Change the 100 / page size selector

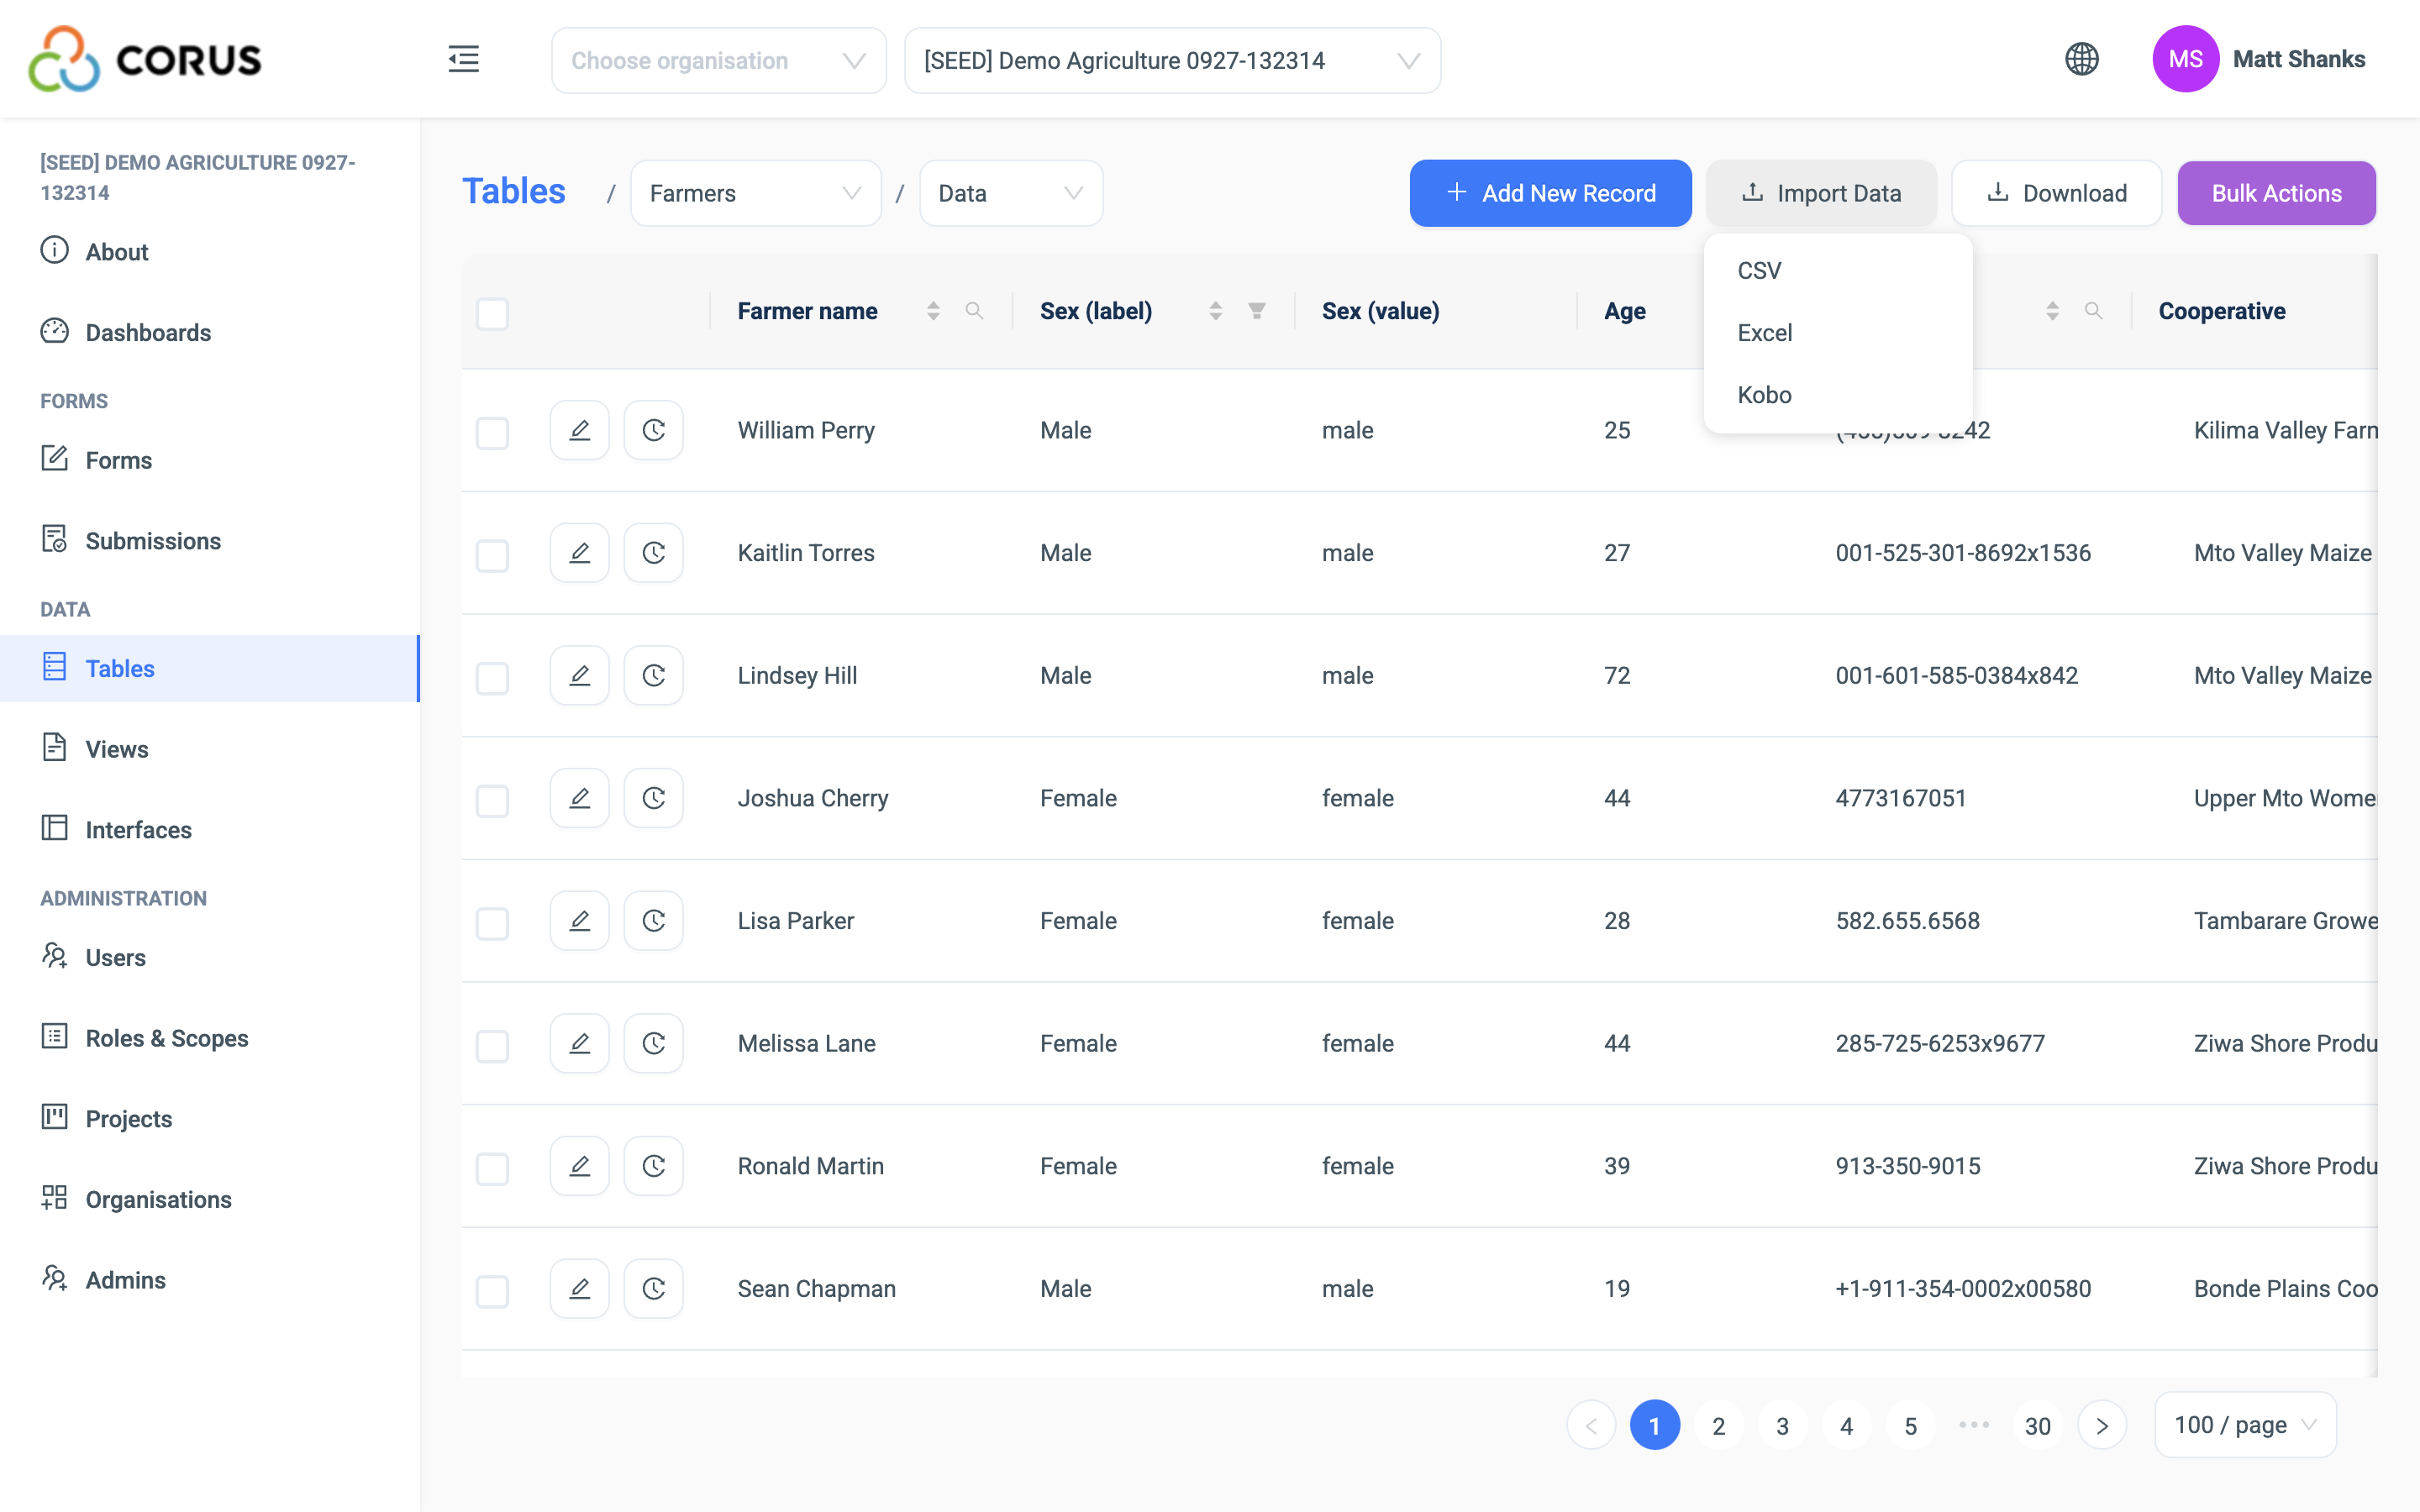pyautogui.click(x=2245, y=1425)
